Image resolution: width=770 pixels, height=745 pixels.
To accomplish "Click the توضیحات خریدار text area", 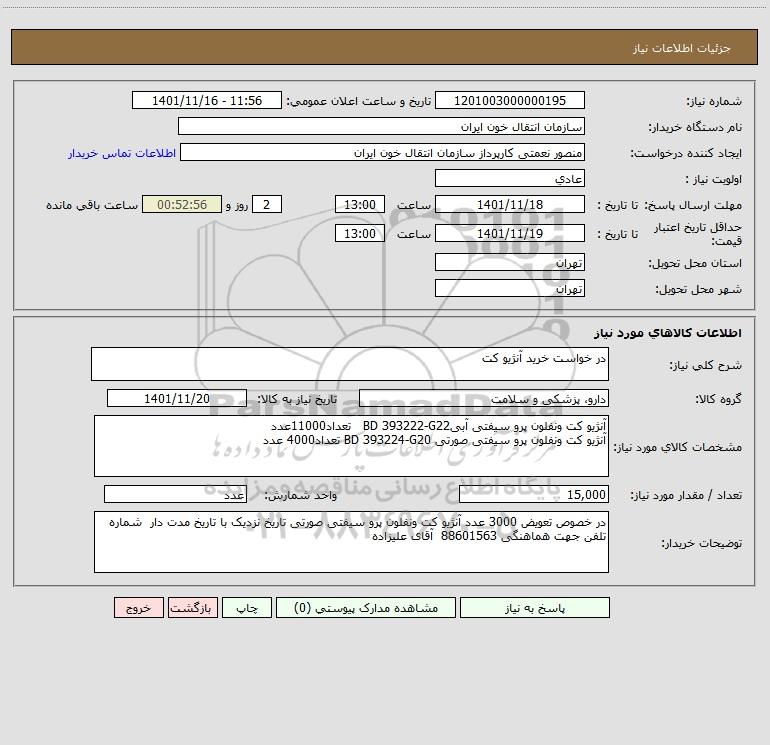I will 351,542.
